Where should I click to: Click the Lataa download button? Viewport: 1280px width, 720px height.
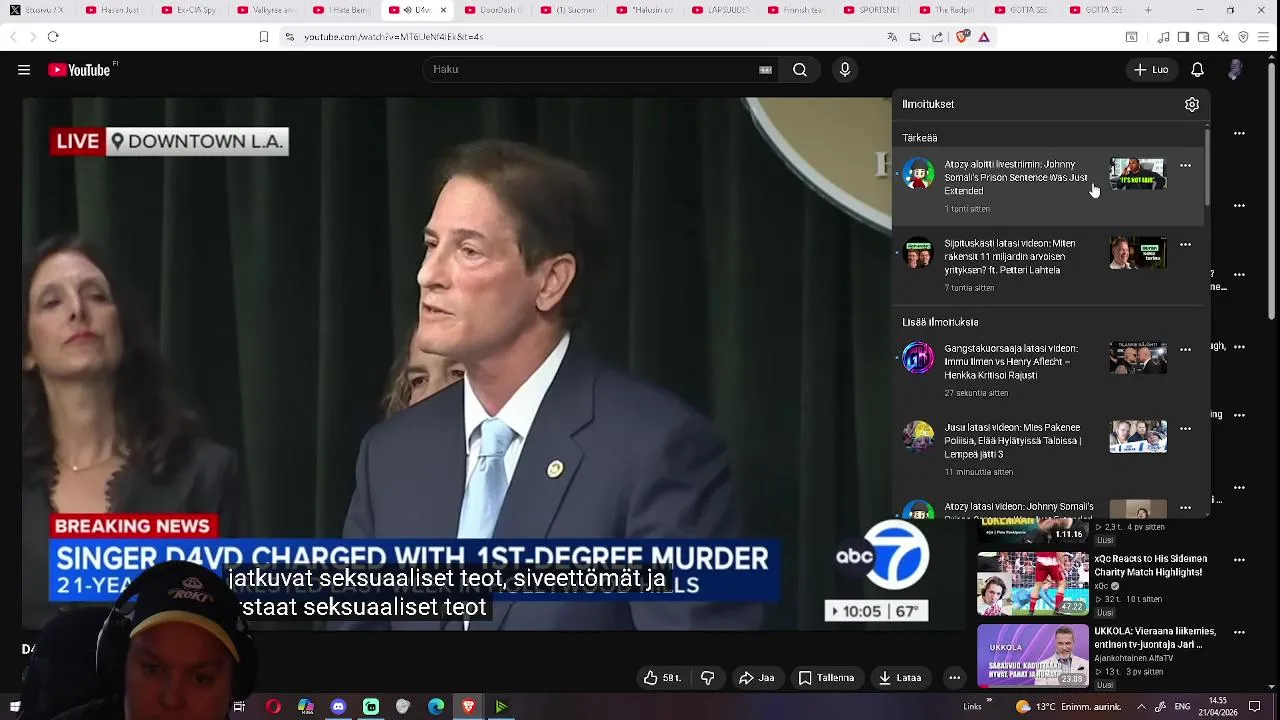(900, 678)
